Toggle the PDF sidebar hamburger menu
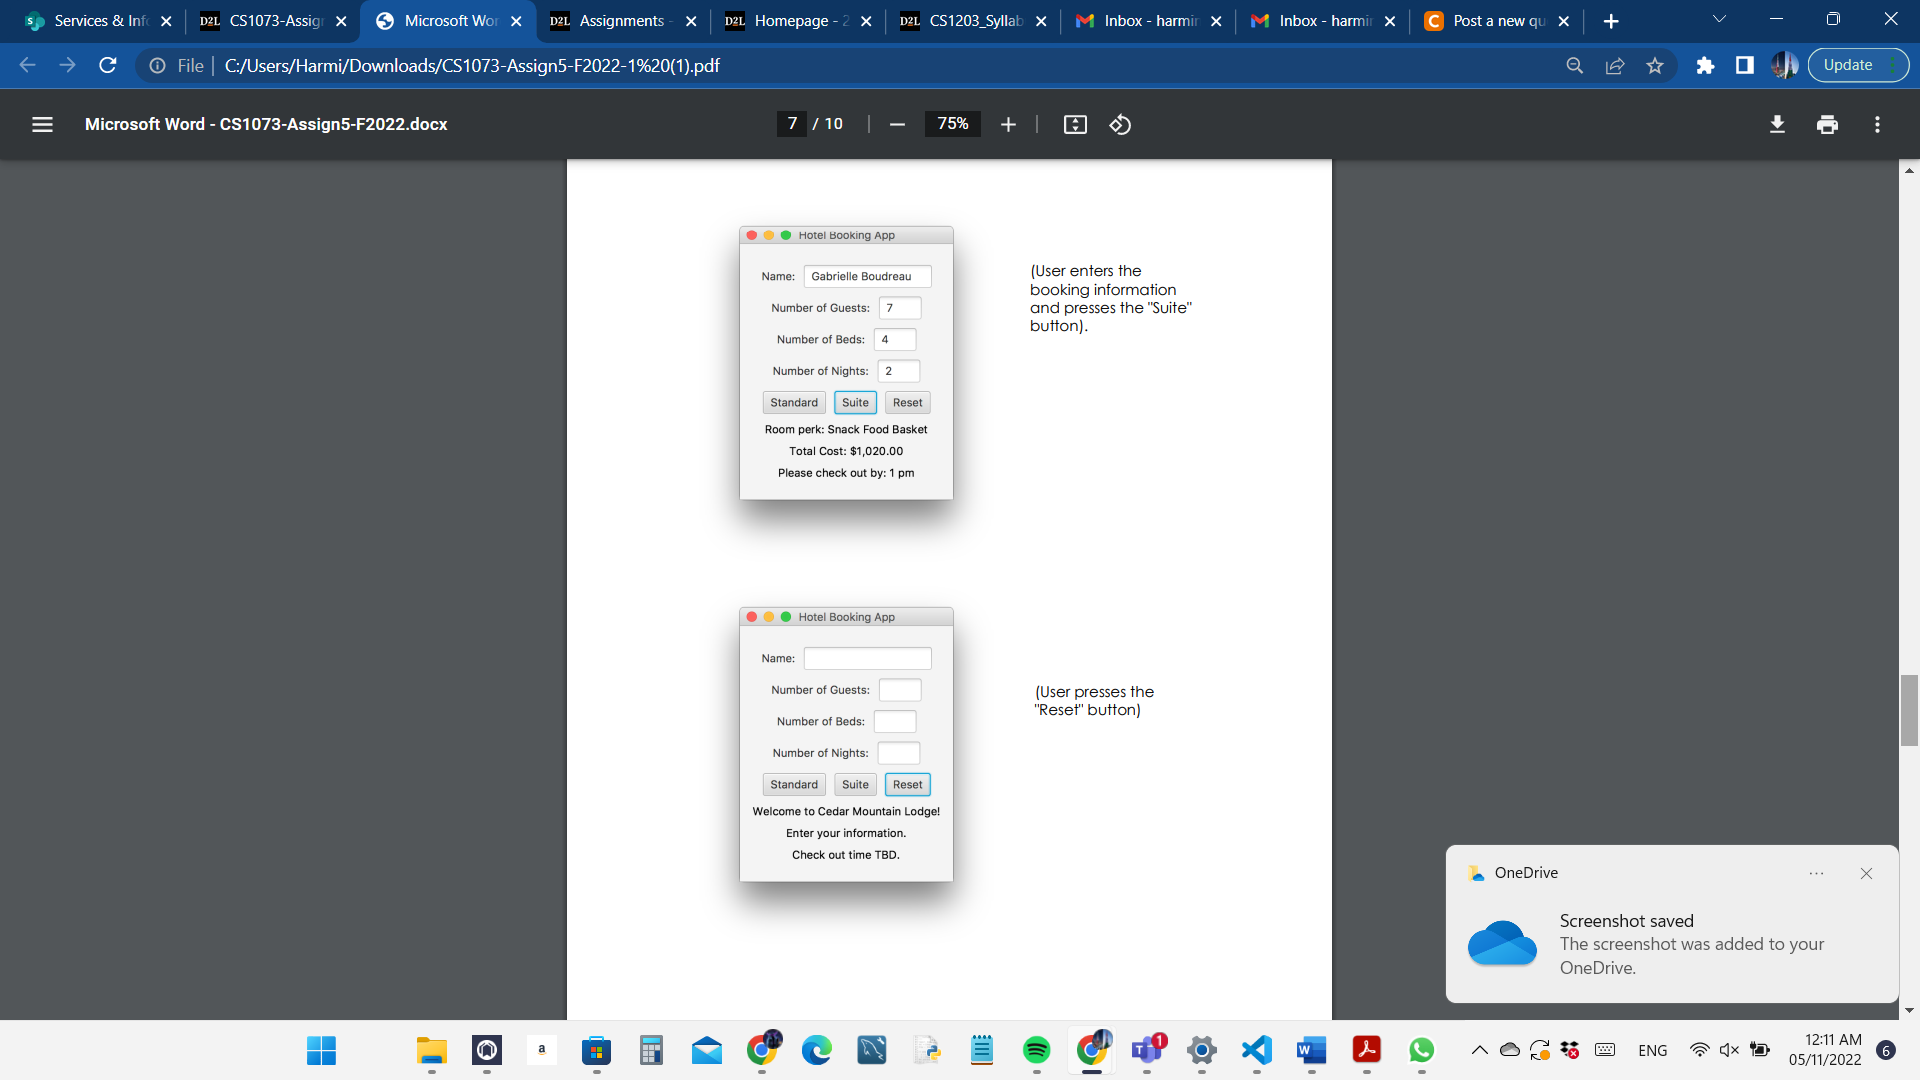This screenshot has height=1080, width=1920. pos(42,124)
